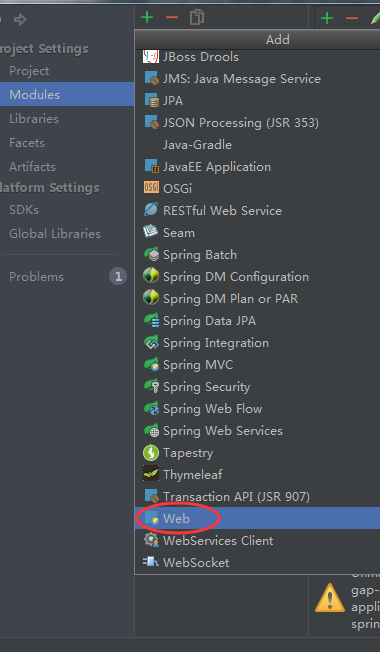Open Project settings in sidebar
The image size is (380, 652).
(x=29, y=71)
